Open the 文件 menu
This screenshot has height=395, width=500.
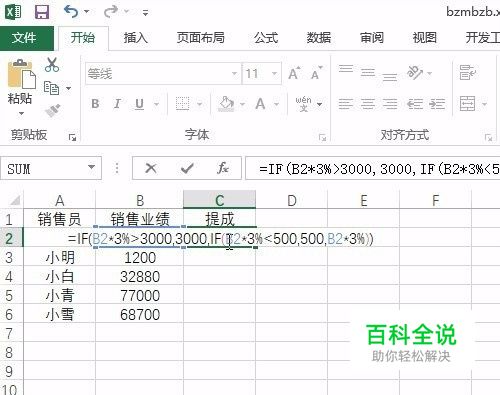[27, 38]
